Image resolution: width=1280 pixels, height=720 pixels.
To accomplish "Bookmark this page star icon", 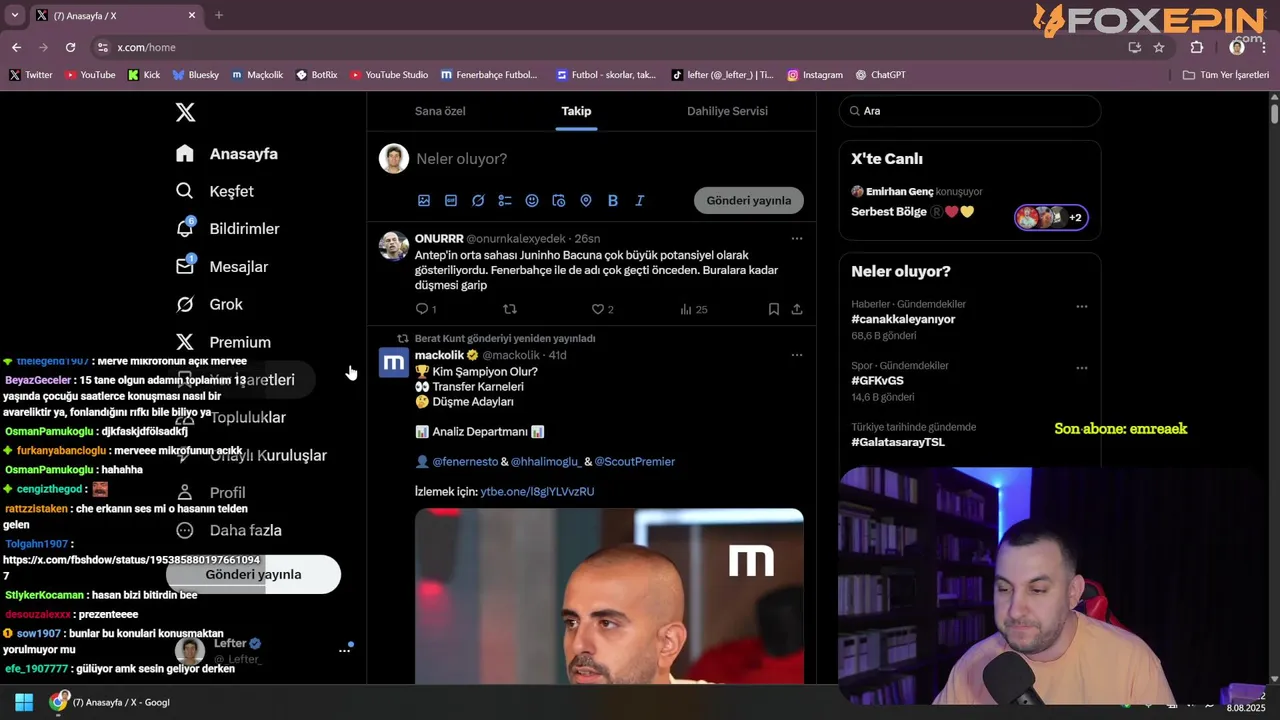I will (1159, 47).
